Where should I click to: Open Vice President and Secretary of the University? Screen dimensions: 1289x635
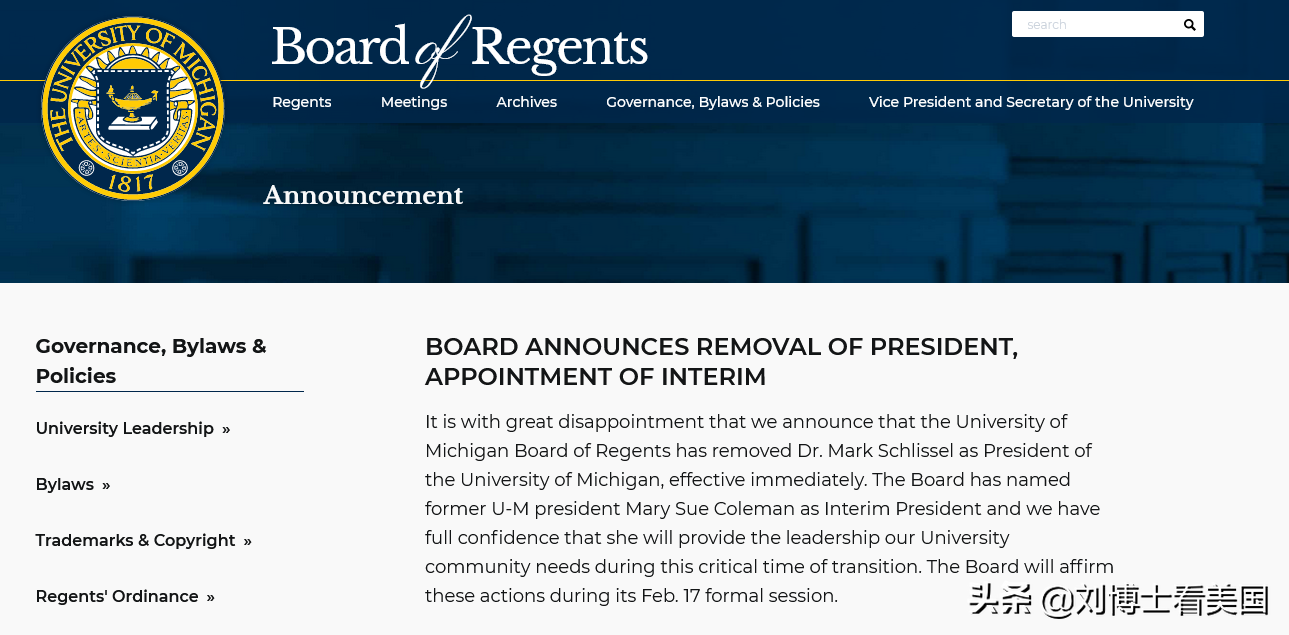coord(1031,102)
